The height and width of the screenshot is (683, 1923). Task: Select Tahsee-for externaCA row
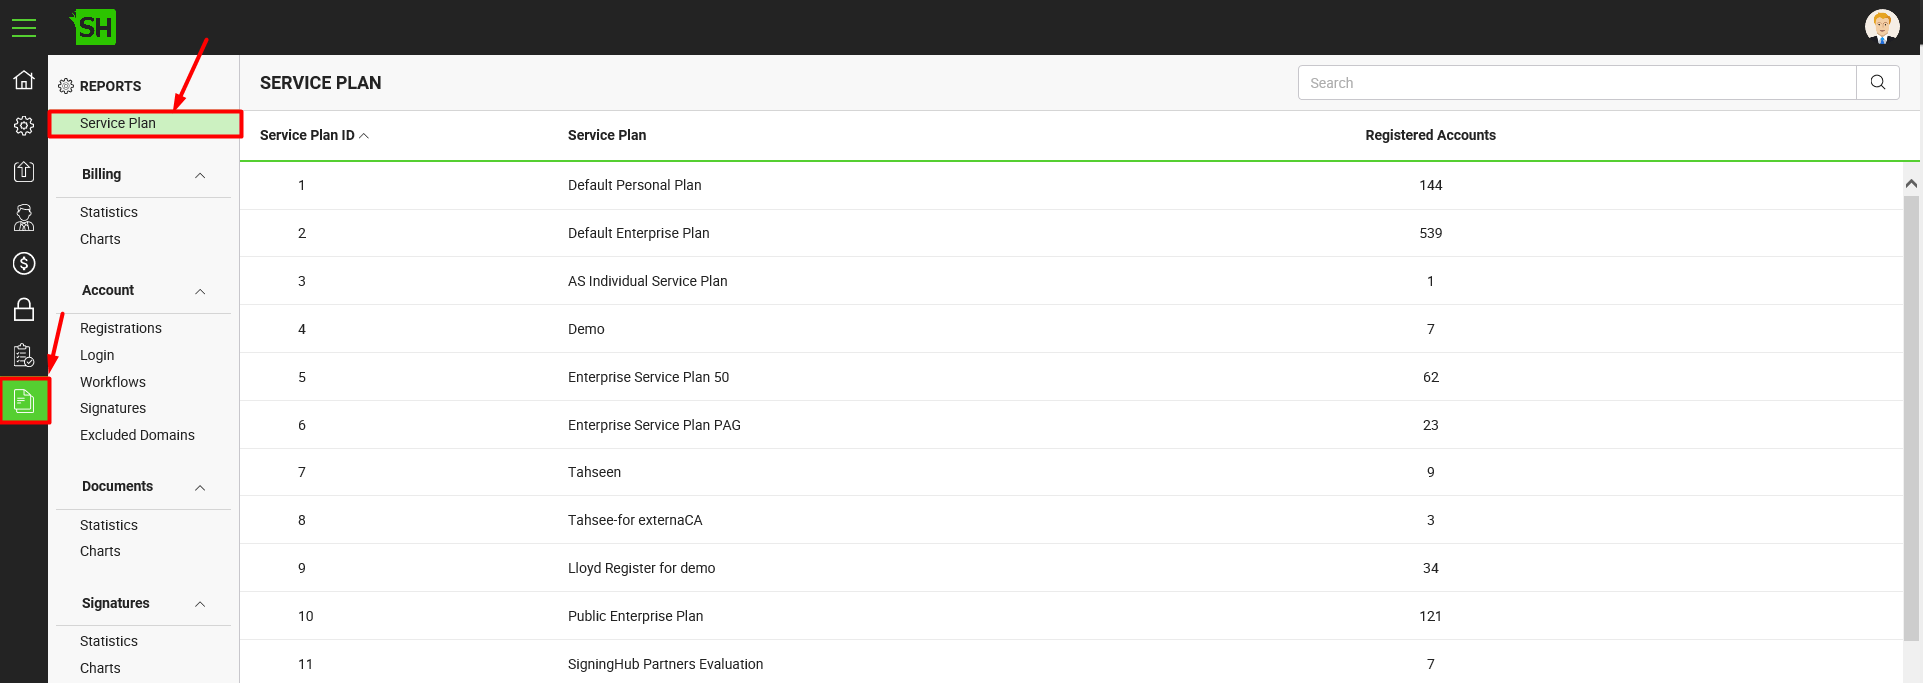click(x=1071, y=520)
